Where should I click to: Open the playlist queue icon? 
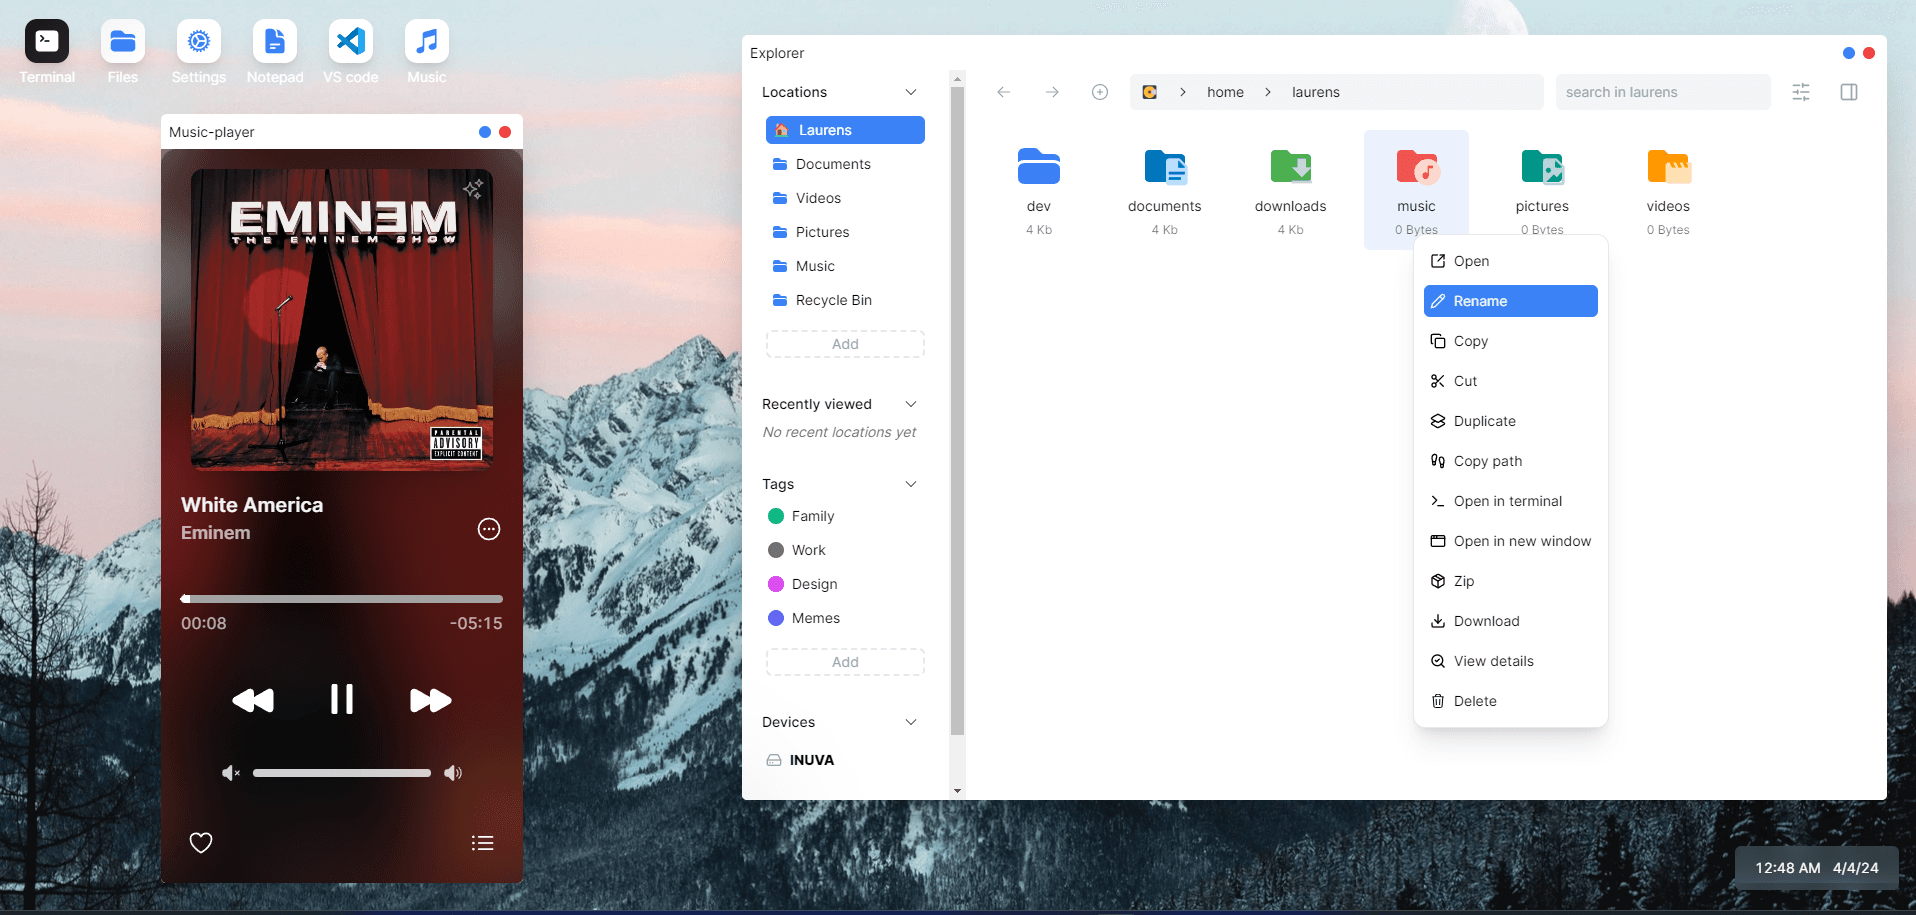pyautogui.click(x=483, y=843)
